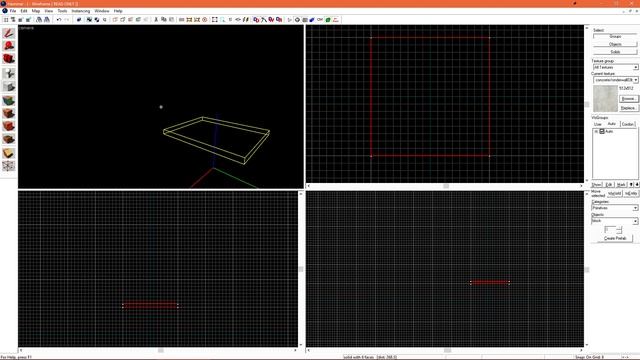Toggle the 2D grid toolbar icon
Screen dimensions: 640x360
[6, 20]
